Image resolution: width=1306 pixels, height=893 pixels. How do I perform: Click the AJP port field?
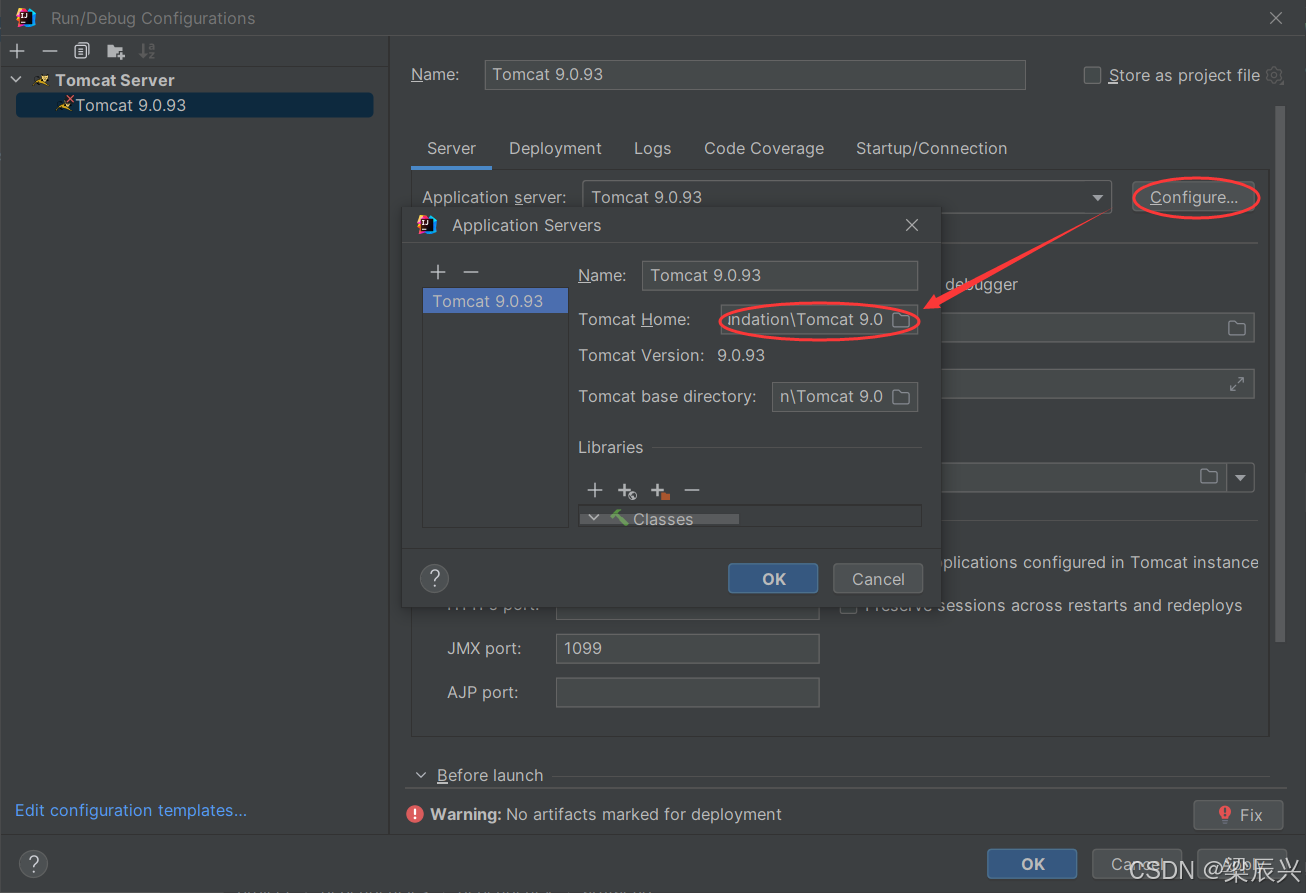coord(687,692)
